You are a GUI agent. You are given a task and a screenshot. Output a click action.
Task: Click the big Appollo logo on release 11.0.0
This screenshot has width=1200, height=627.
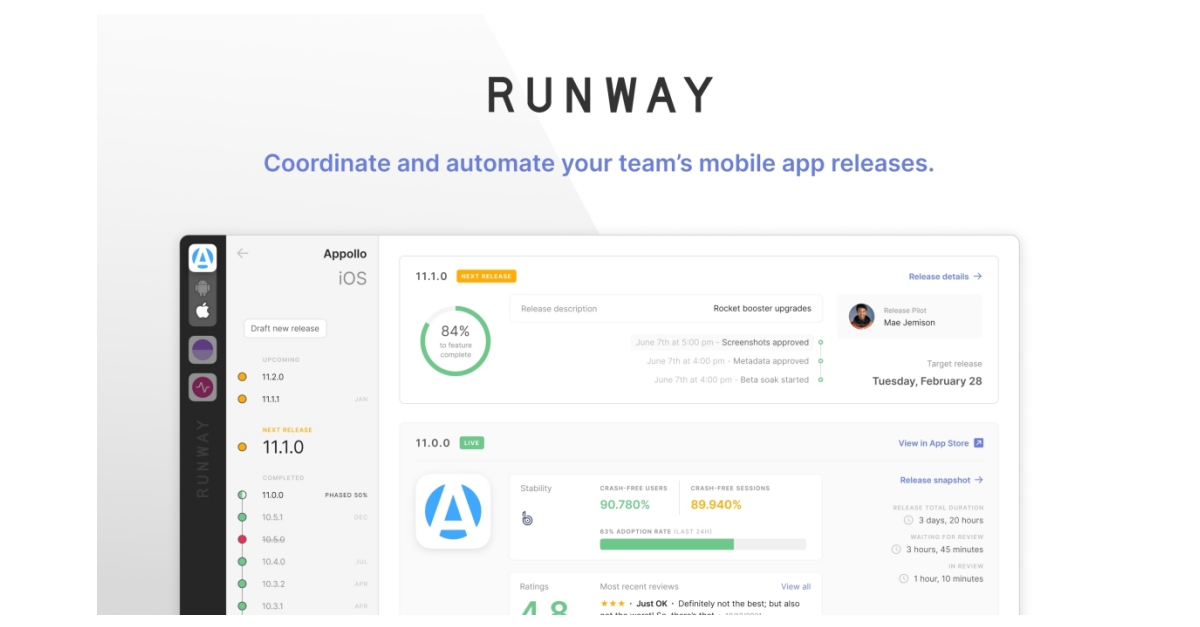[x=453, y=514]
